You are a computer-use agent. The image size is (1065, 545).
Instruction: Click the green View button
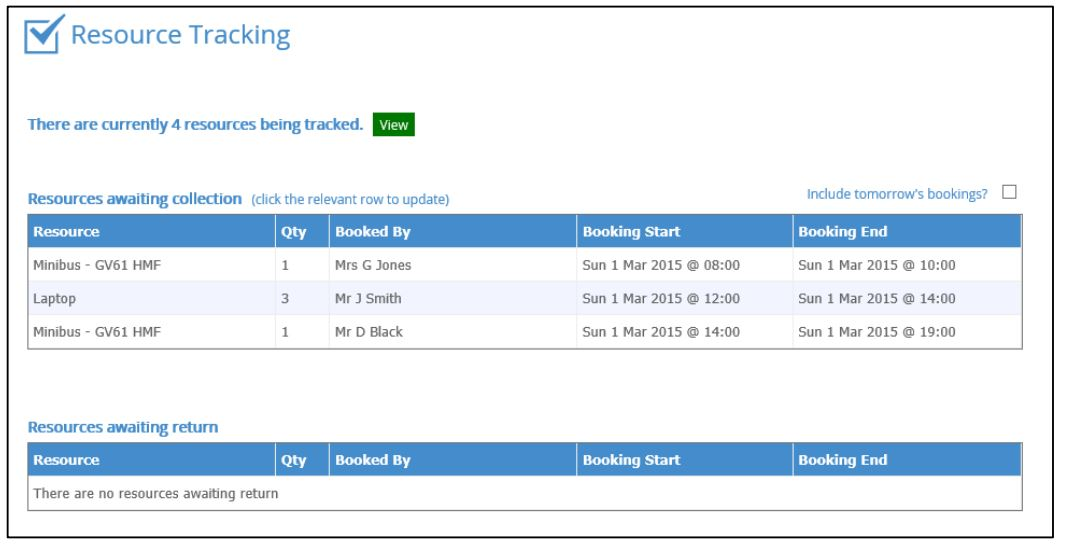click(393, 125)
